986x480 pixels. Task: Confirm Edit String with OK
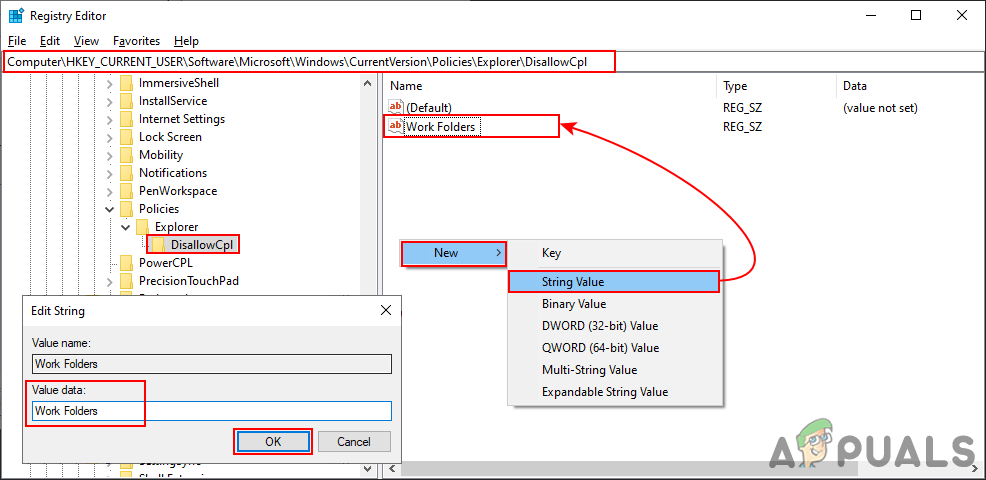(273, 442)
